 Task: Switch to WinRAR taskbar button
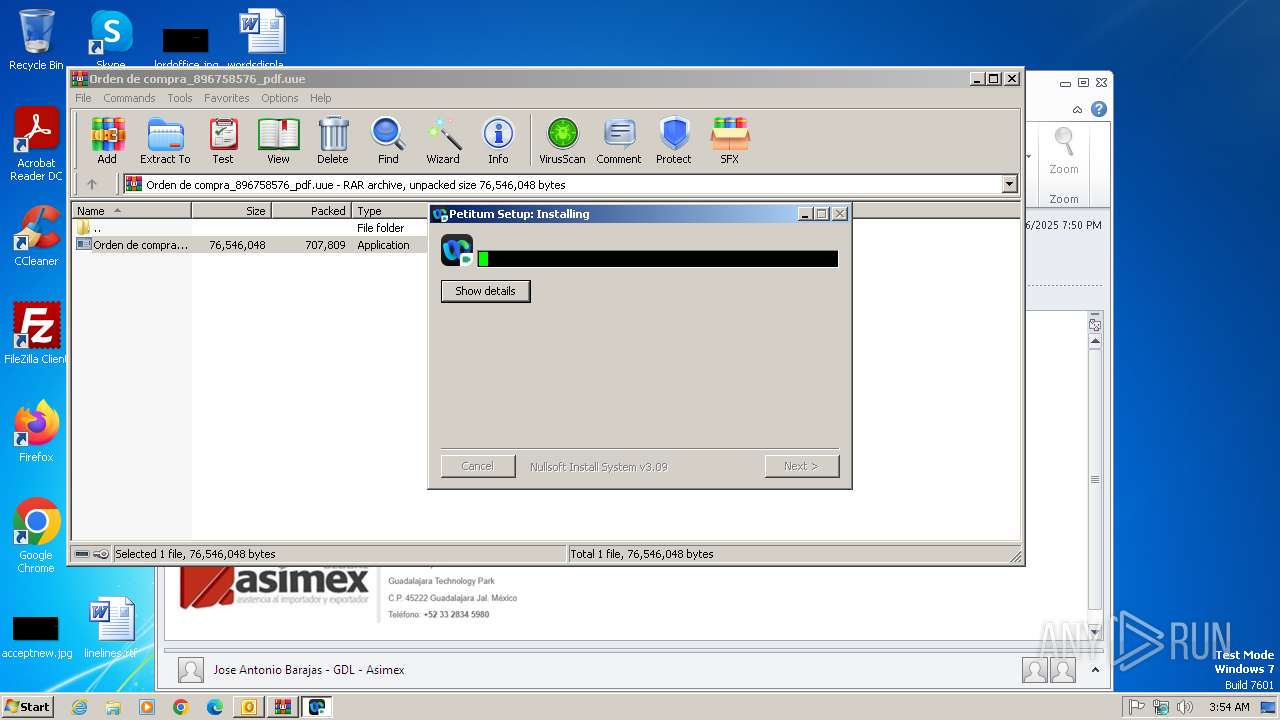(x=282, y=707)
